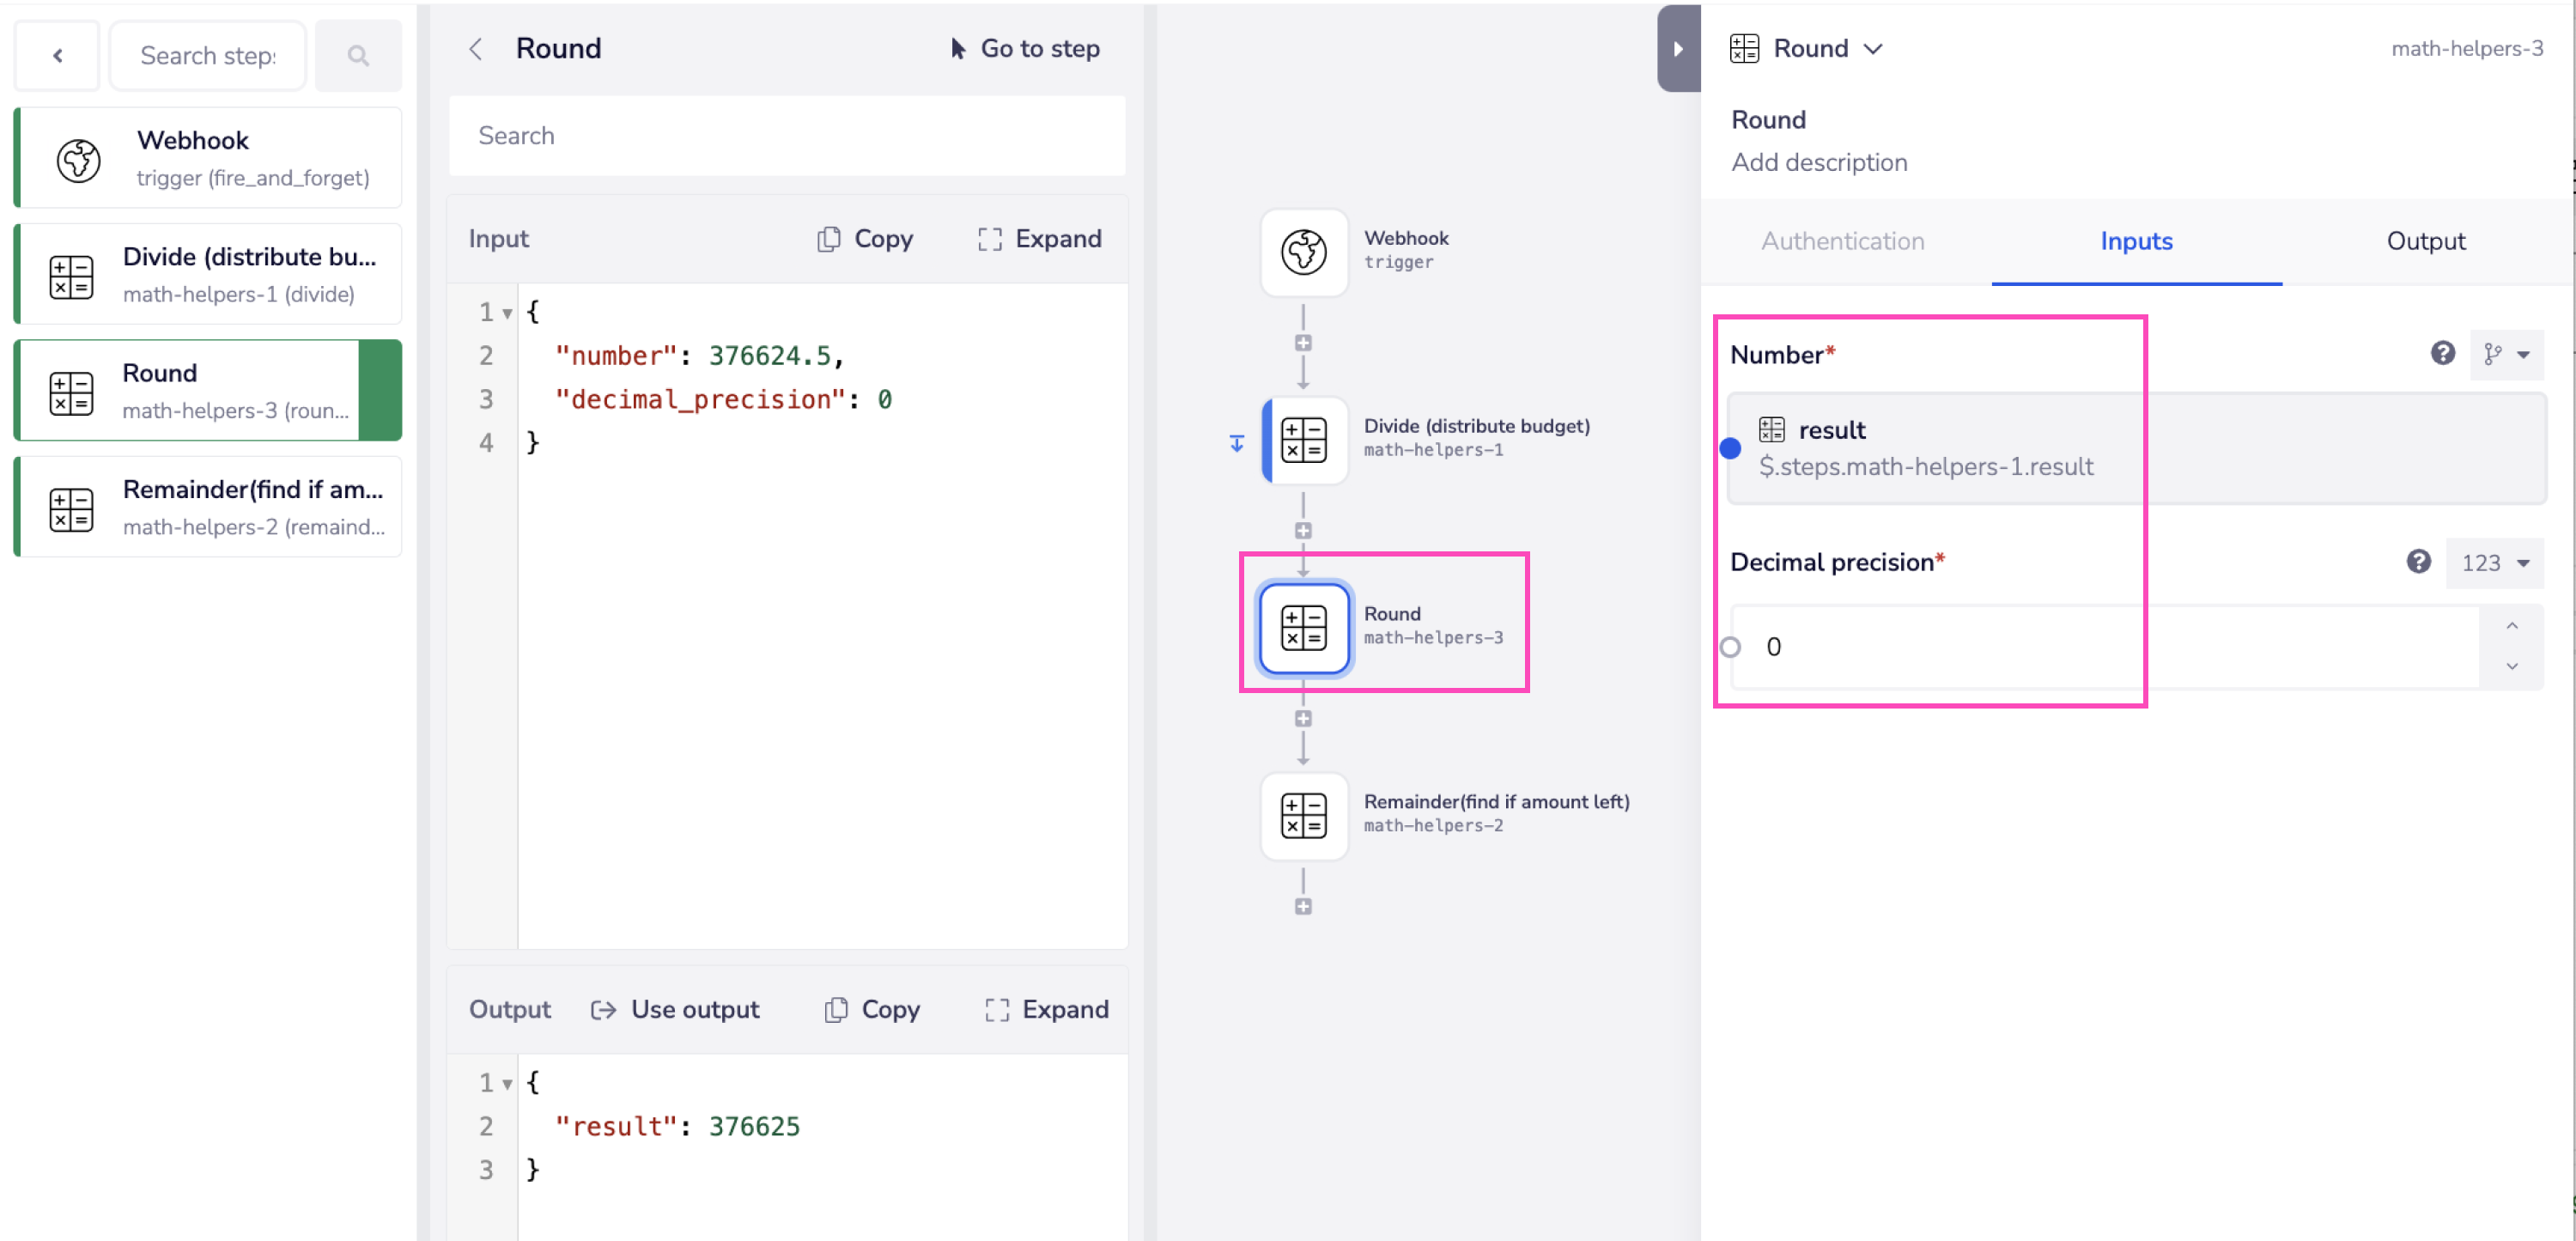Toggle the blue Number field radio indicator

click(x=1730, y=448)
